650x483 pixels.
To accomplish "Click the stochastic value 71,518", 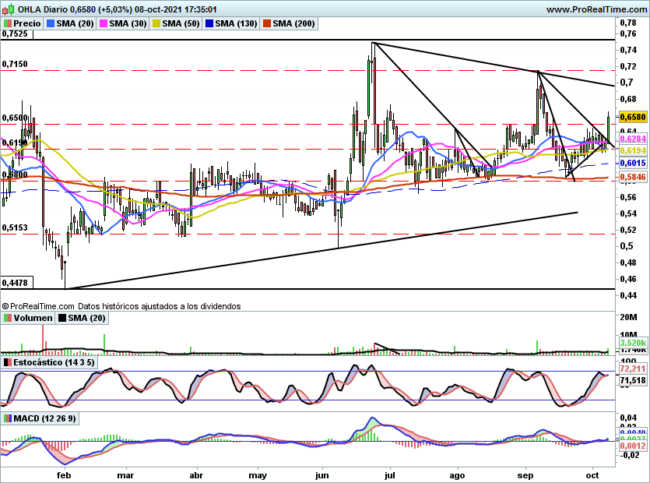I will tap(633, 380).
